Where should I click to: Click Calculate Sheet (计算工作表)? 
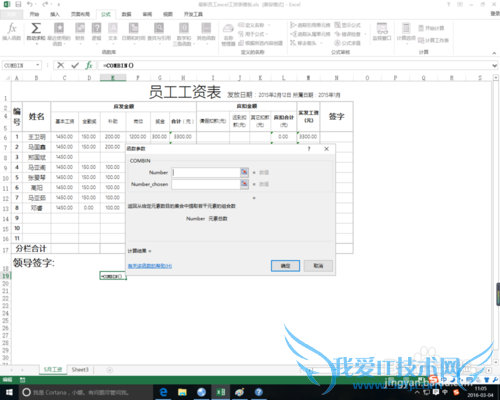pyautogui.click(x=433, y=40)
